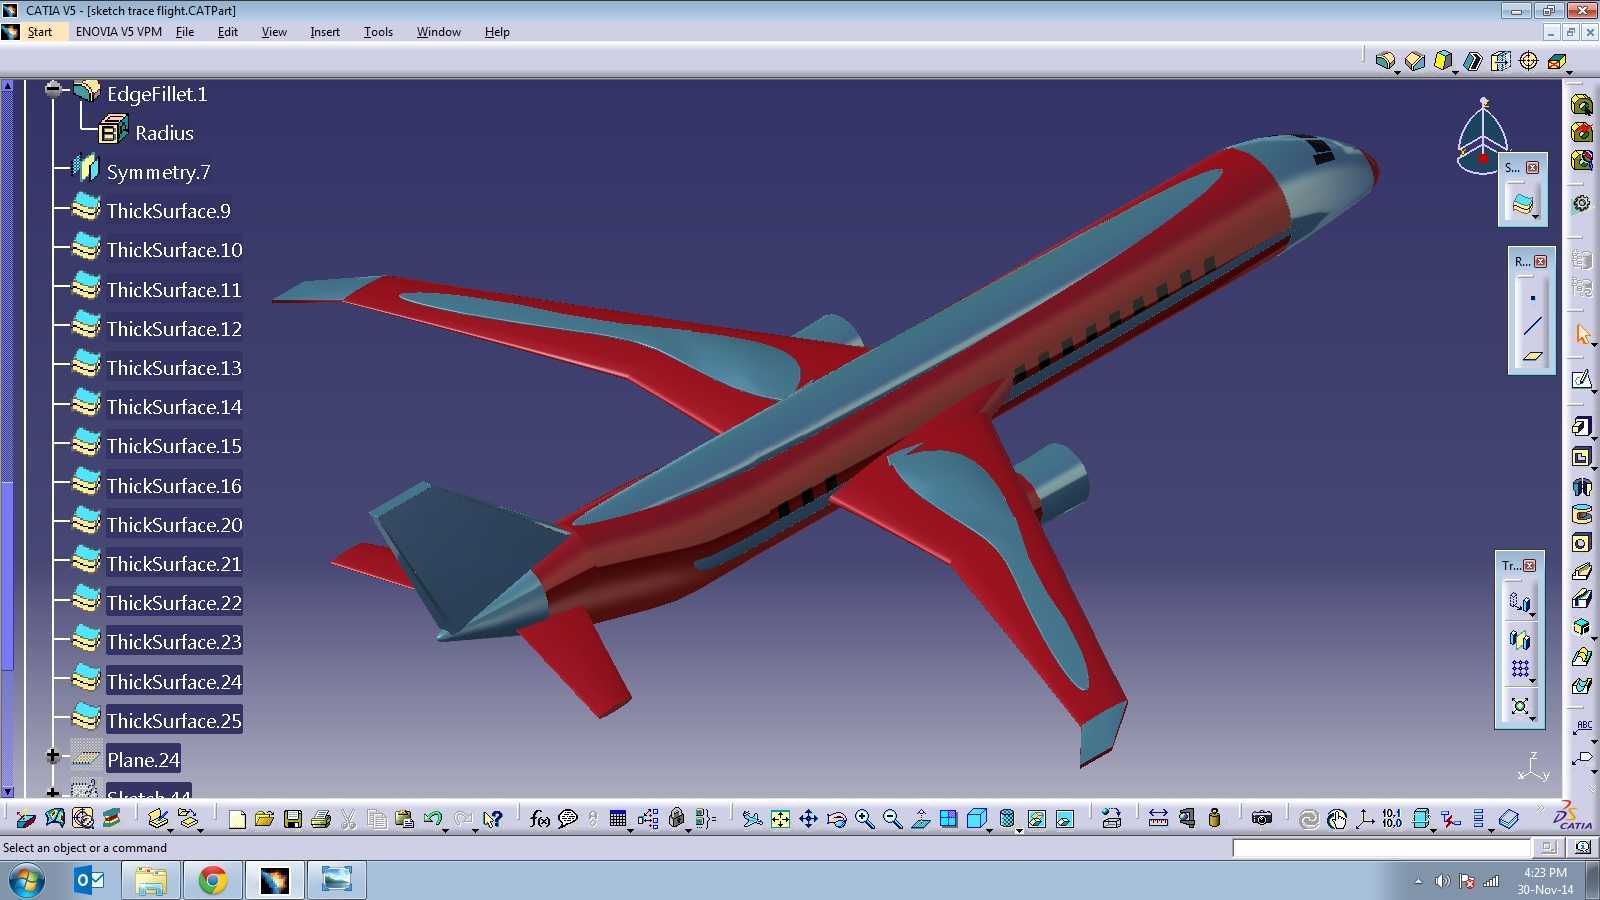Screen dimensions: 1600x900
Task: Open Chrome from the taskbar
Action: coord(212,881)
